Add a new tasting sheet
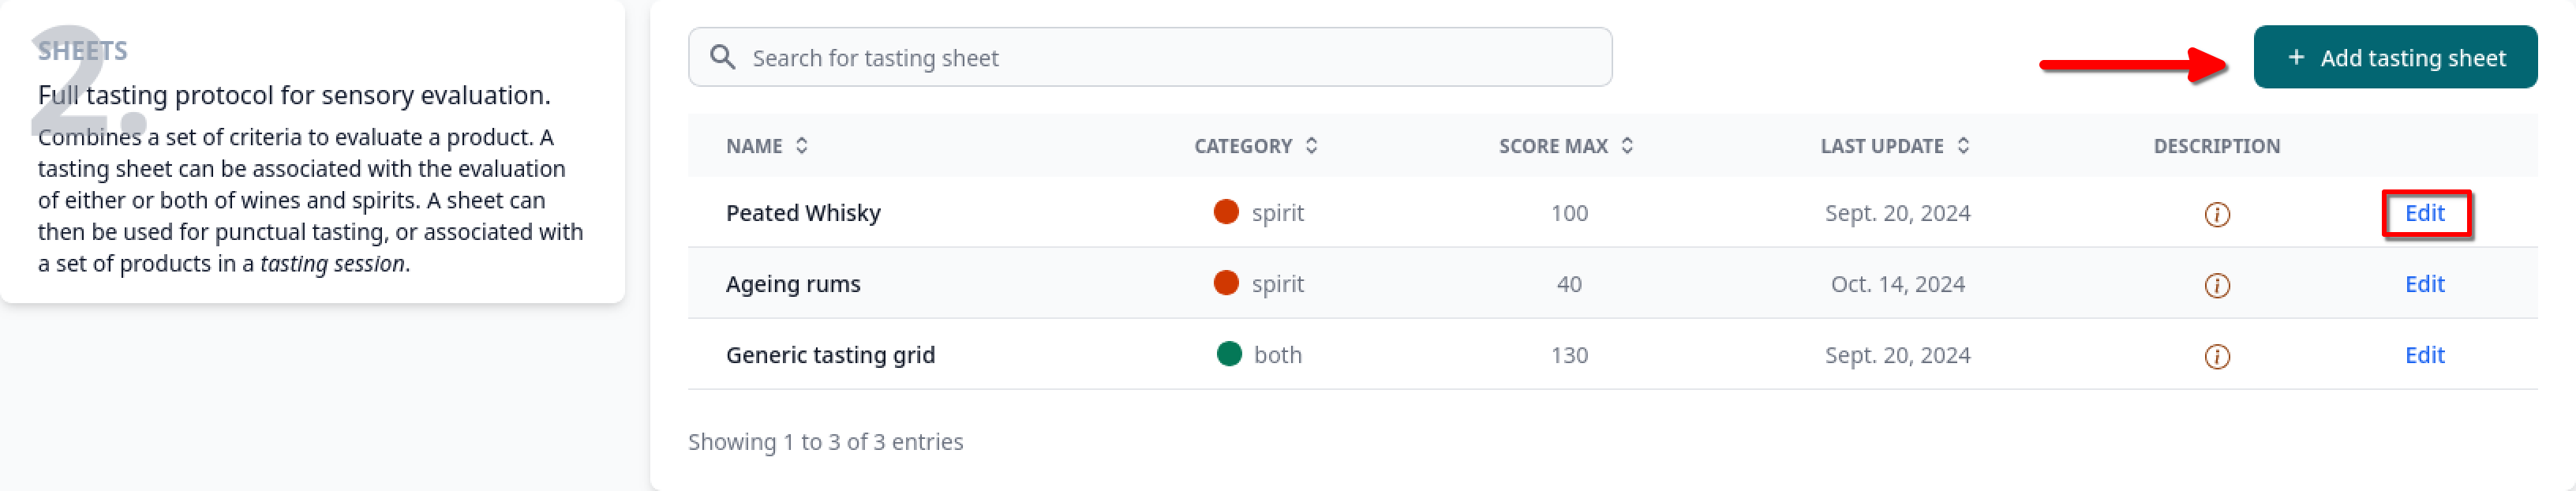Screen dimensions: 2576x491 point(2395,57)
